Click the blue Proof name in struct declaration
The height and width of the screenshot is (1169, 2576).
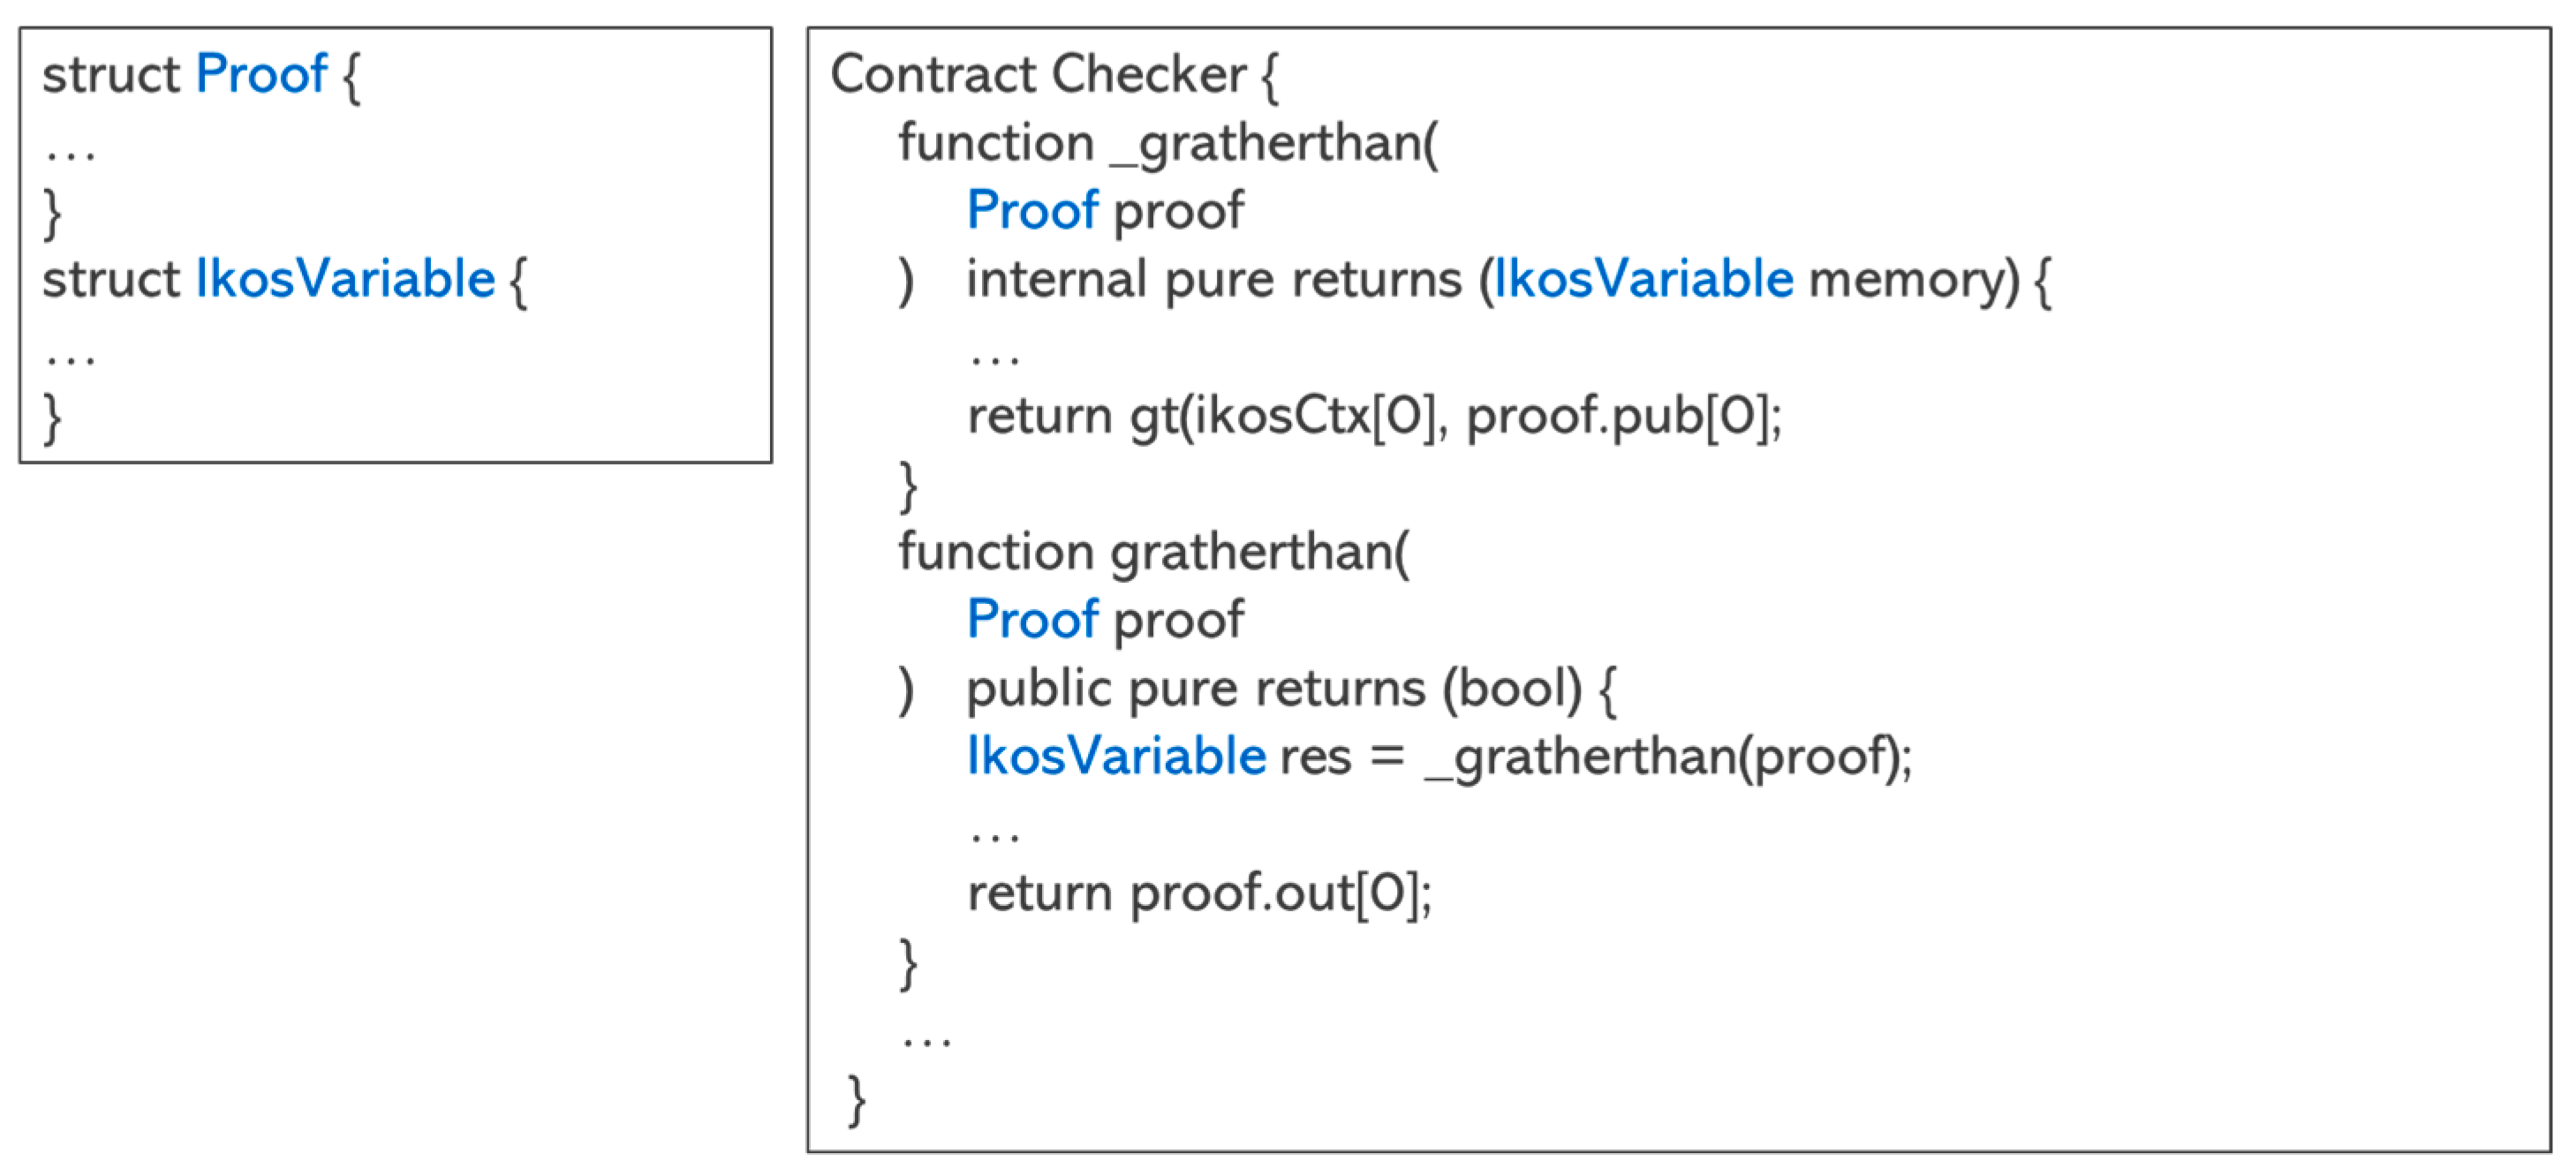click(x=261, y=74)
